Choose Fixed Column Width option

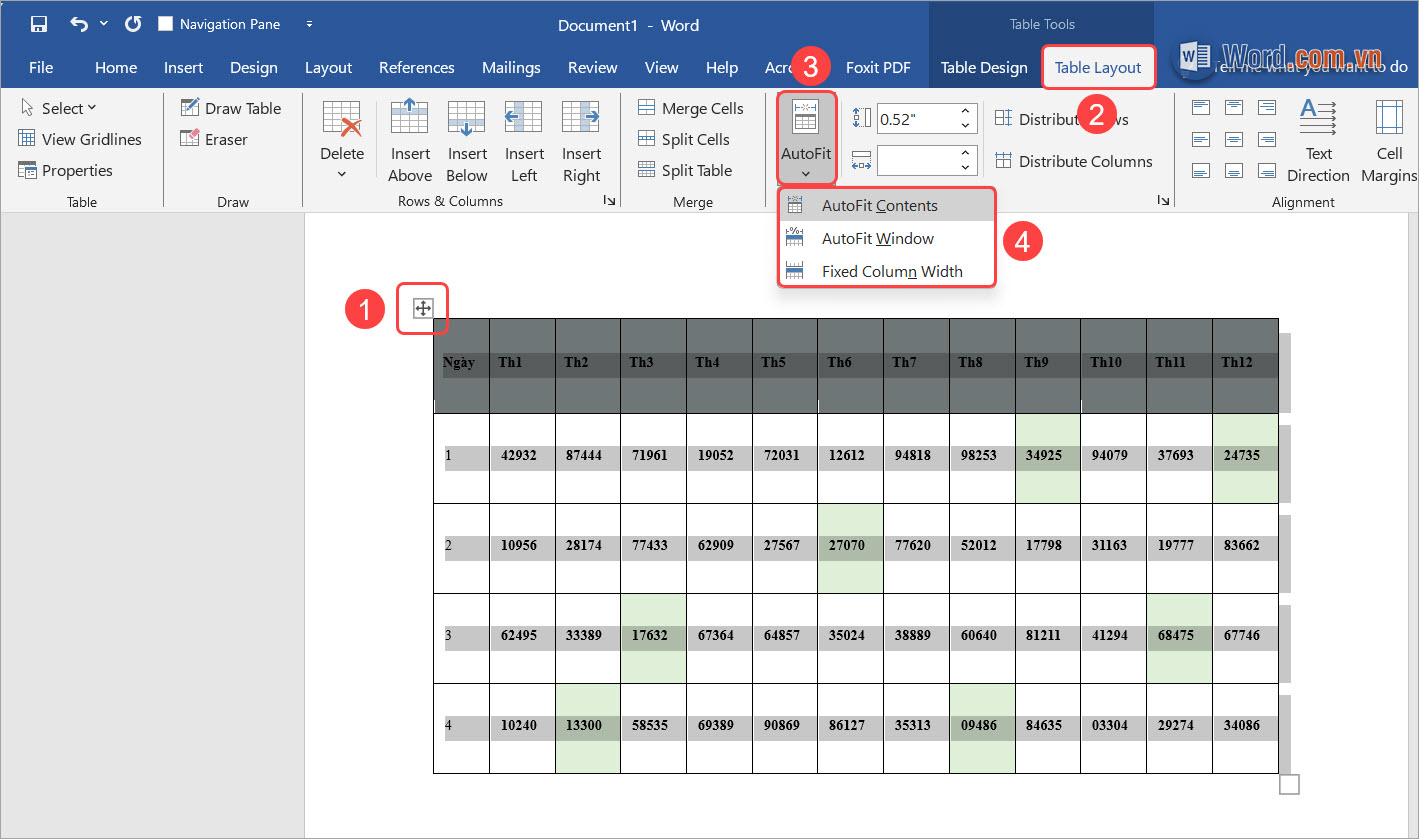pyautogui.click(x=891, y=271)
